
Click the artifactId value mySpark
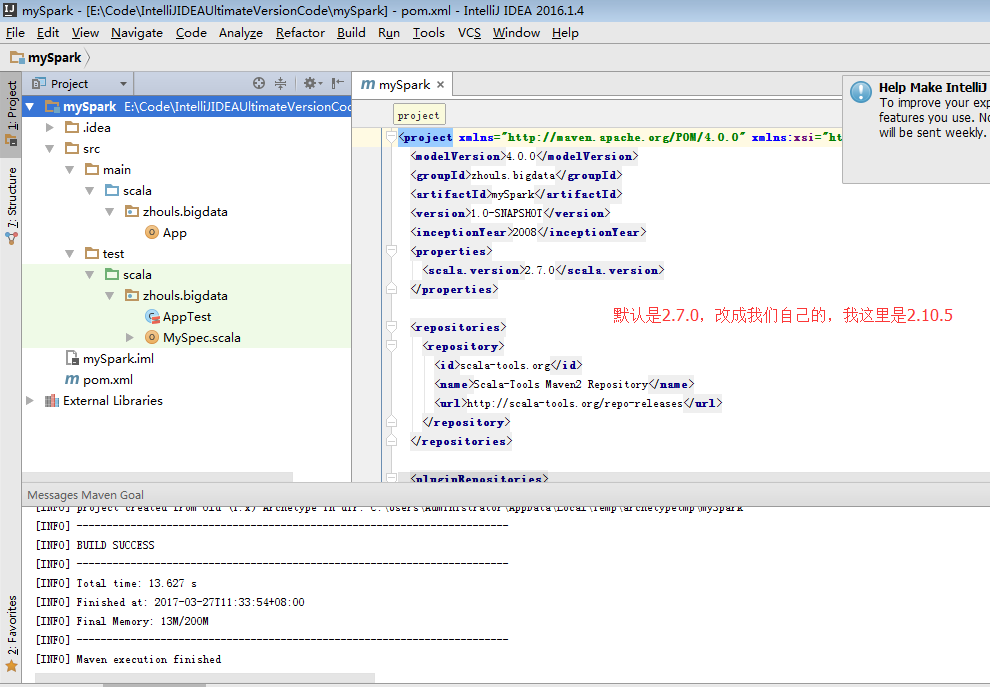[x=513, y=194]
